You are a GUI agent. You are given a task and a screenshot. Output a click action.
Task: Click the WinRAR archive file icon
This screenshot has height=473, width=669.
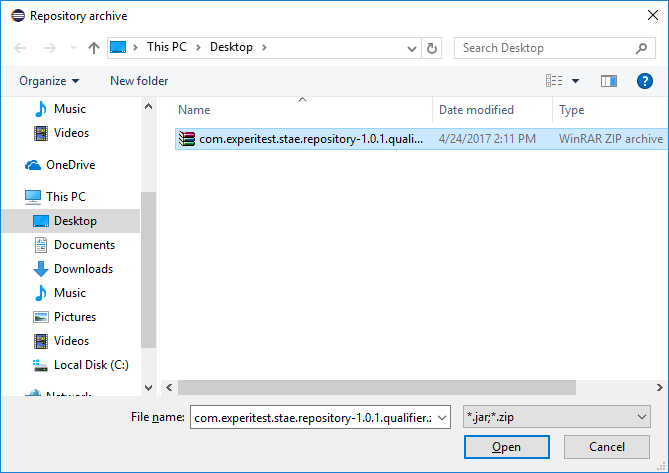pyautogui.click(x=187, y=139)
